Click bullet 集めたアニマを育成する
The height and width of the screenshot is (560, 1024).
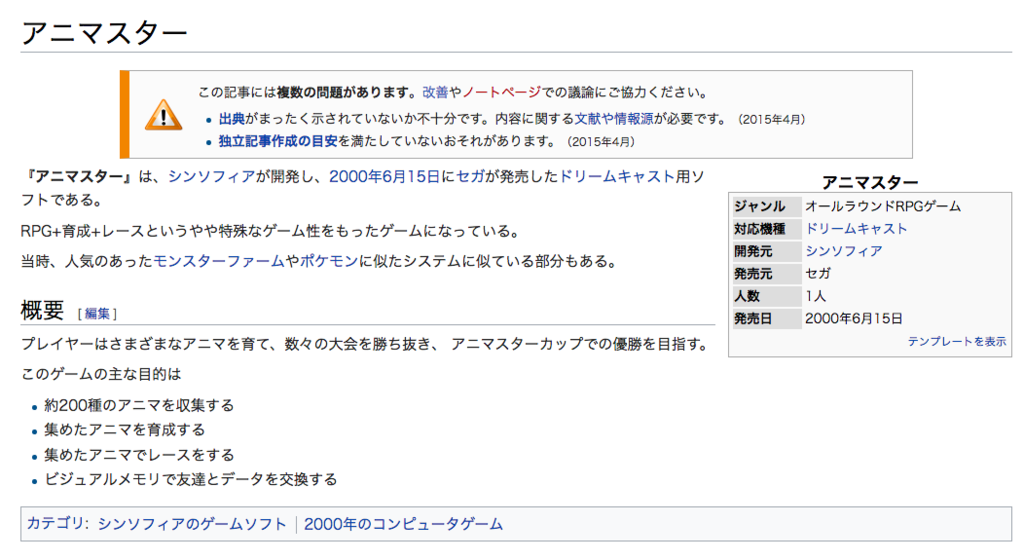pos(125,430)
